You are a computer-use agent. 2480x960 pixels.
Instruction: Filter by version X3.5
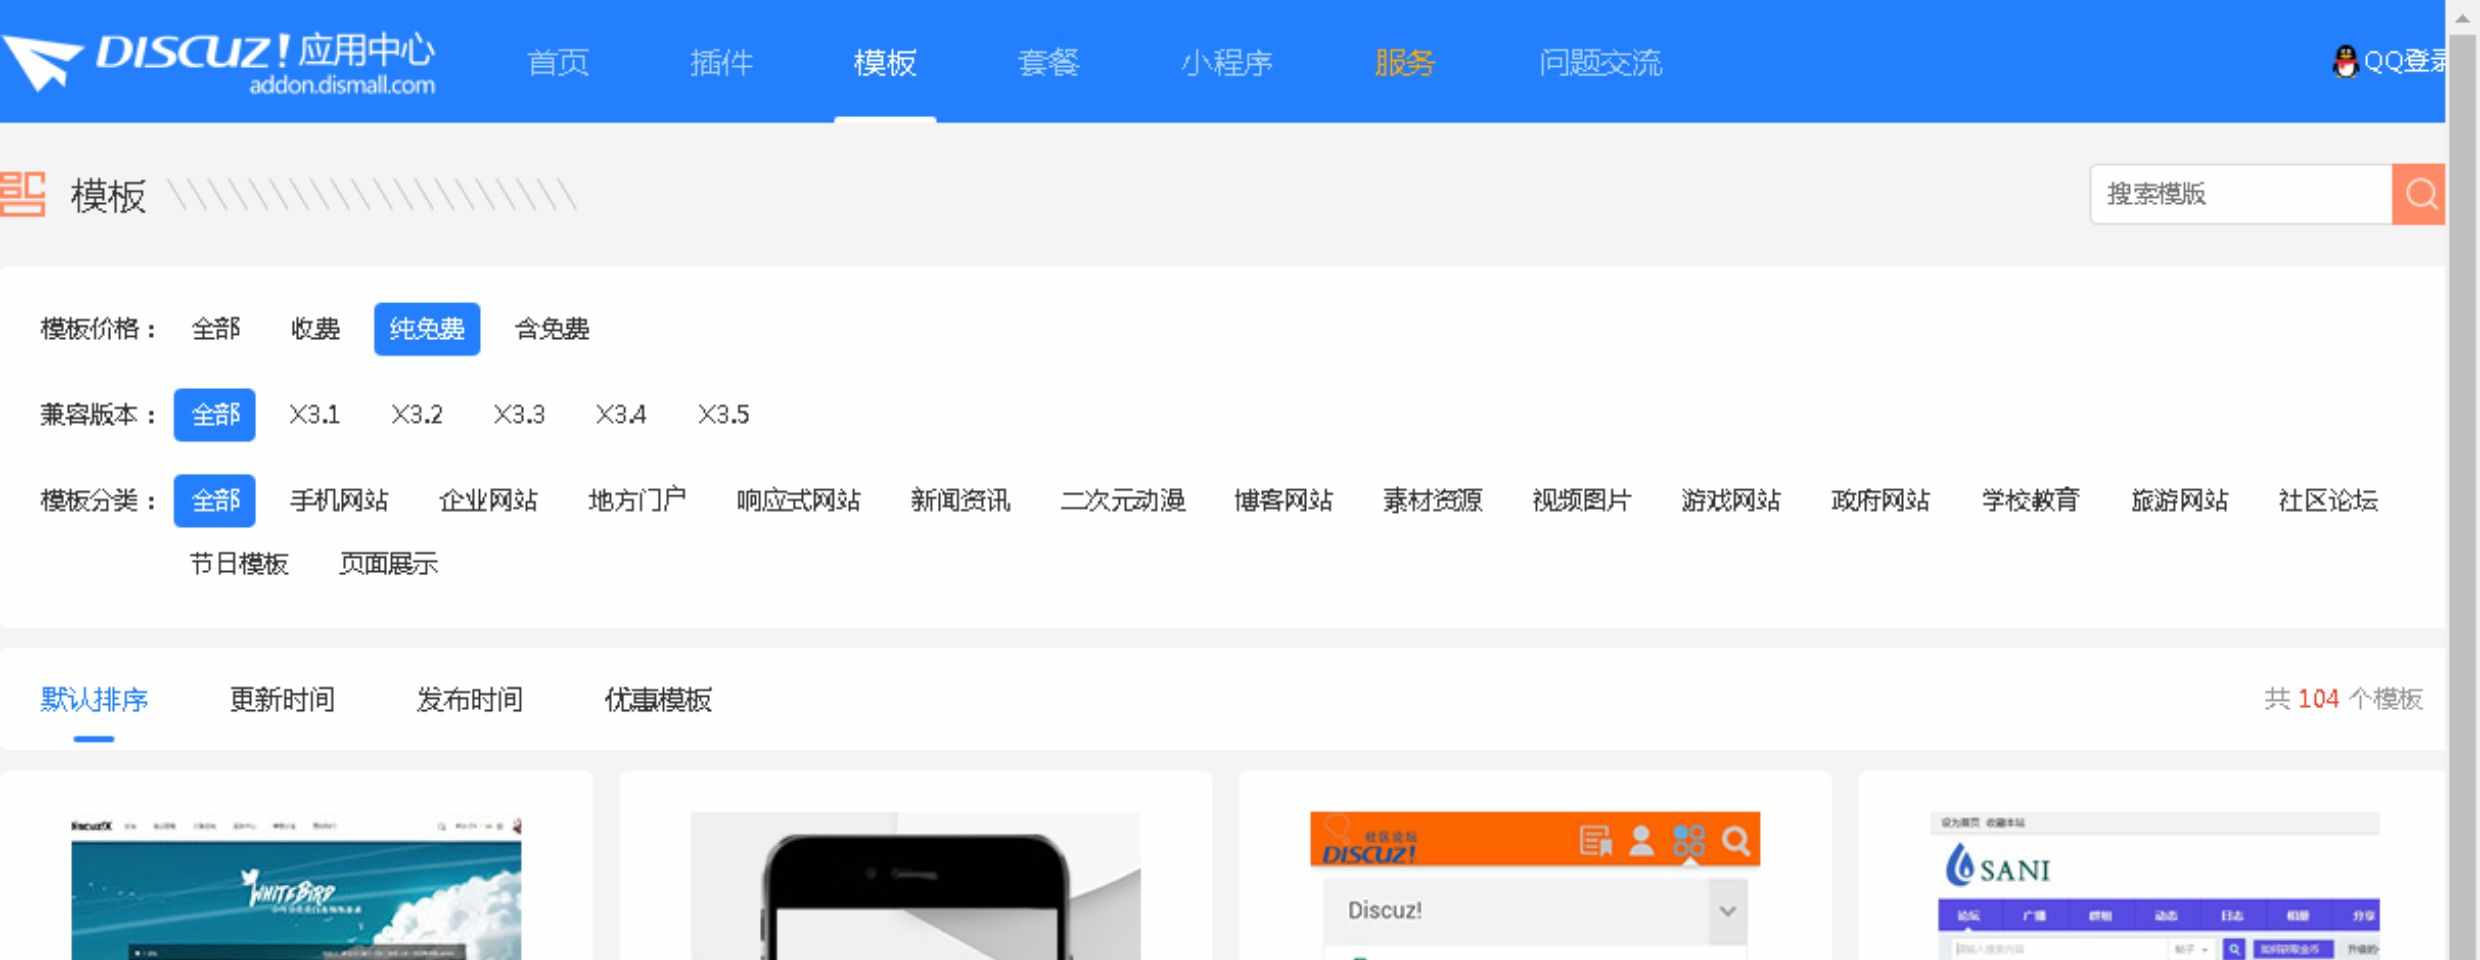pos(723,415)
